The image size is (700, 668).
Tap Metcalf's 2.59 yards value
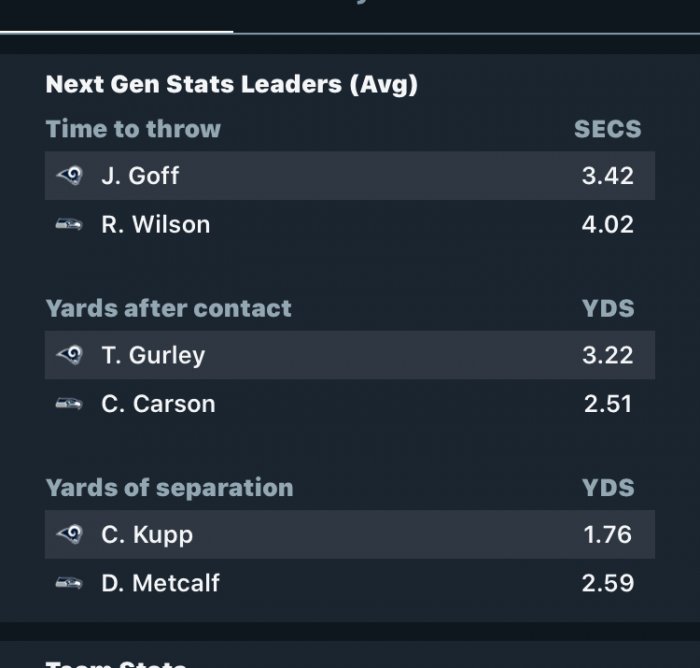coord(608,583)
